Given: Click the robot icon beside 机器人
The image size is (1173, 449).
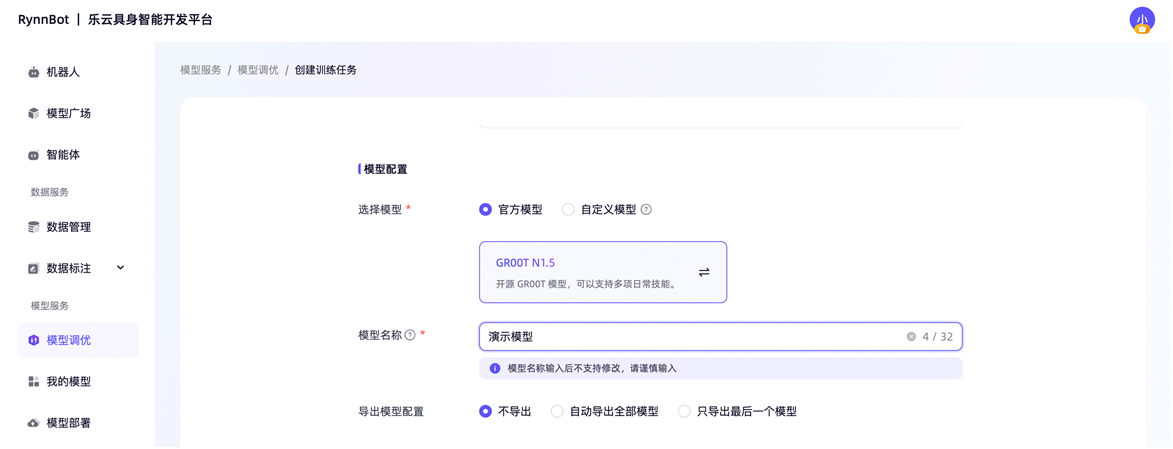Looking at the screenshot, I should [x=33, y=73].
